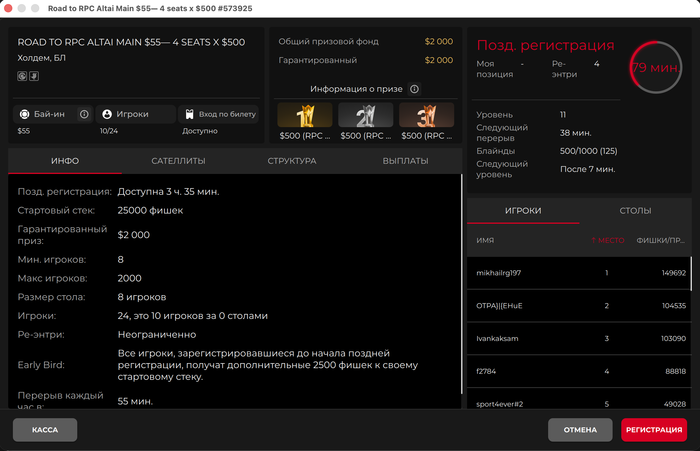Click the Игроки button
This screenshot has width=700, height=451.
[x=136, y=114]
